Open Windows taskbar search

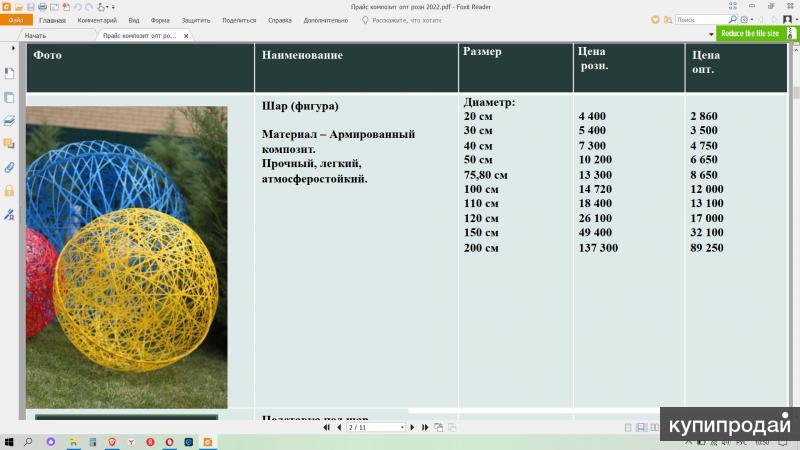point(28,442)
